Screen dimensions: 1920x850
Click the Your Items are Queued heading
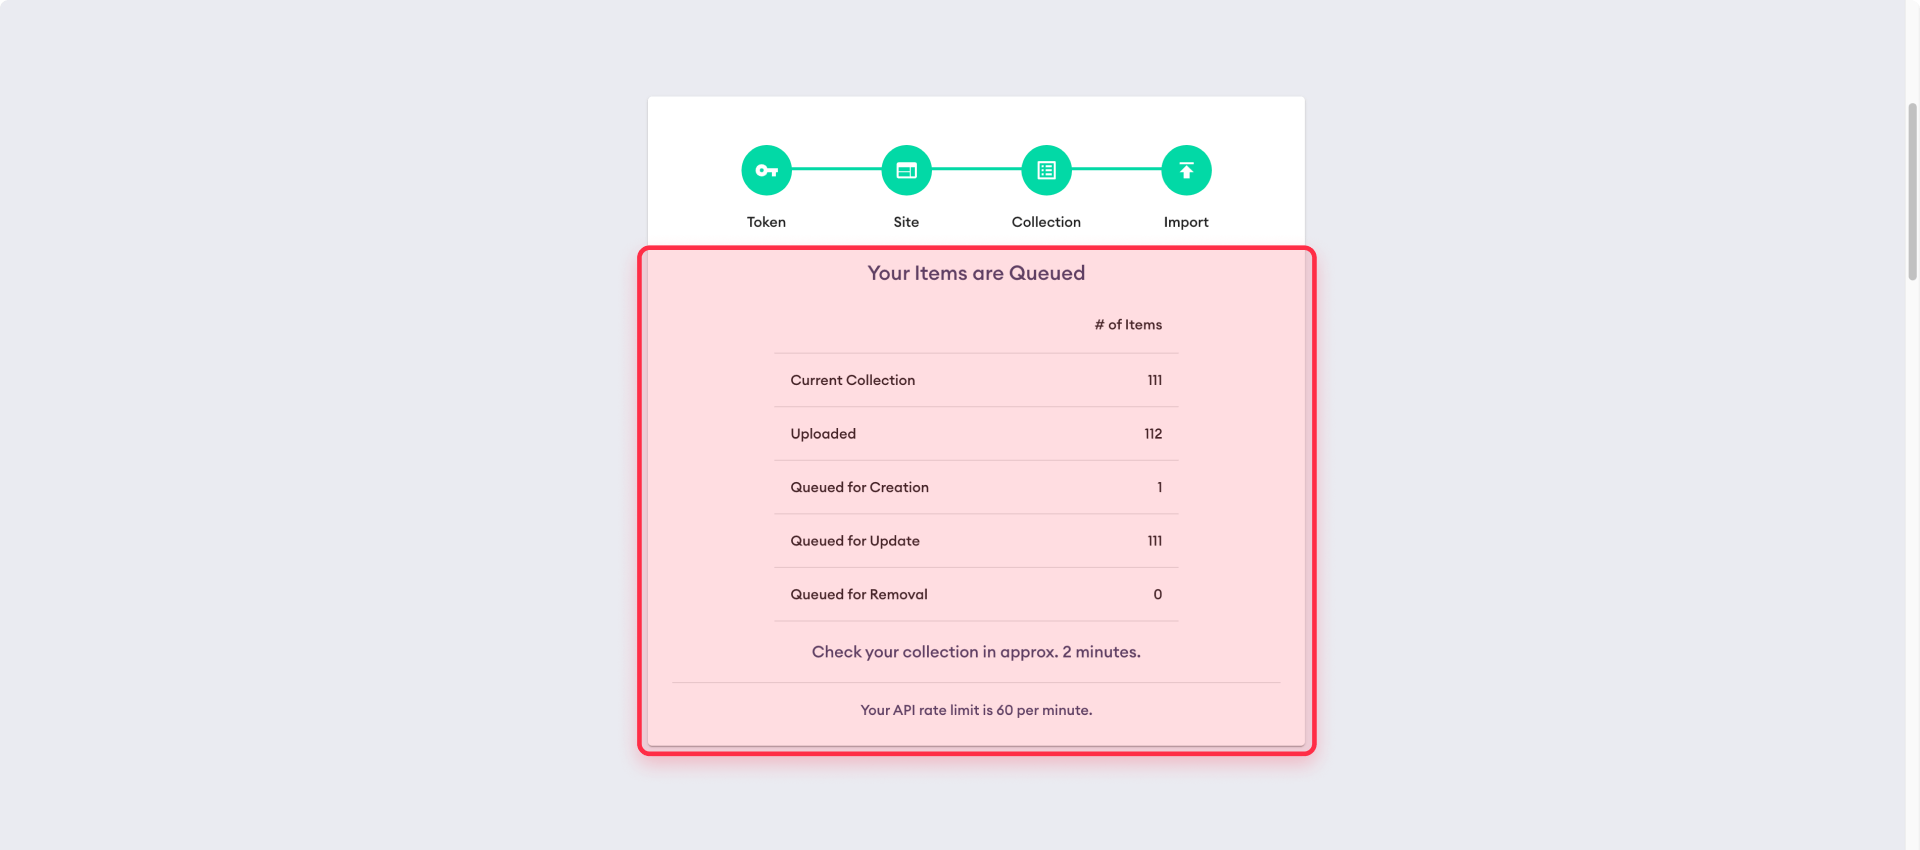(x=976, y=272)
